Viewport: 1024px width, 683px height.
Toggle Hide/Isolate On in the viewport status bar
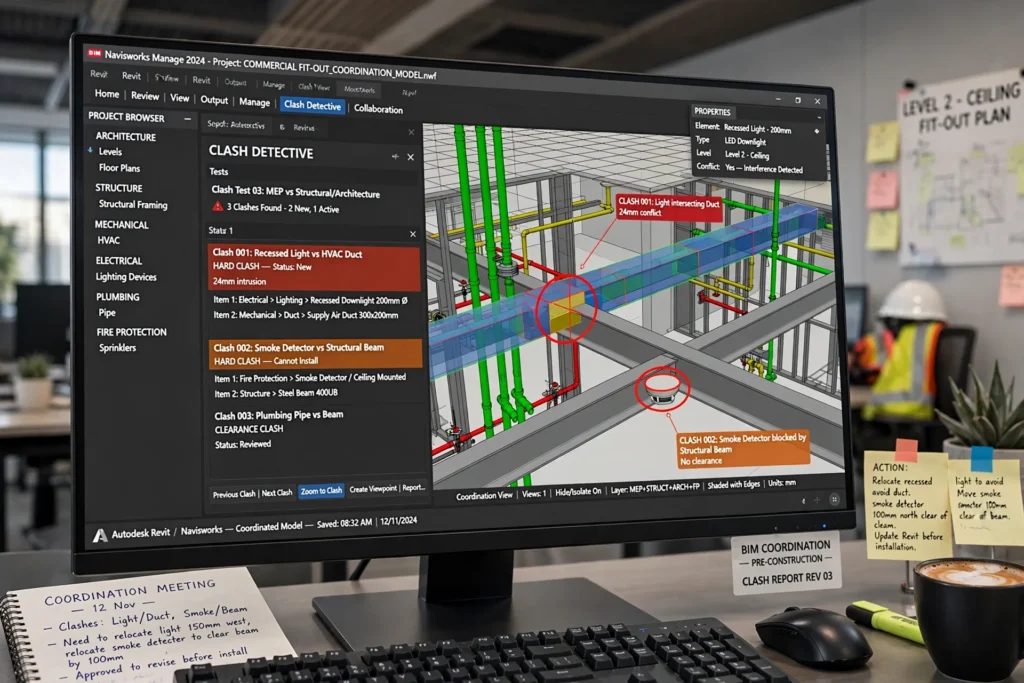pyautogui.click(x=578, y=492)
